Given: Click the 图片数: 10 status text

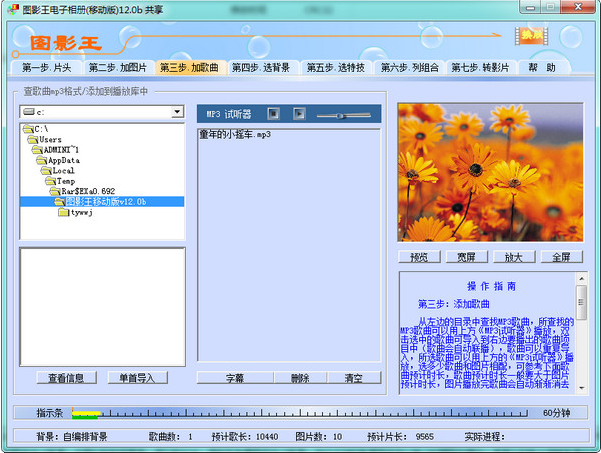Looking at the screenshot, I should [x=319, y=436].
